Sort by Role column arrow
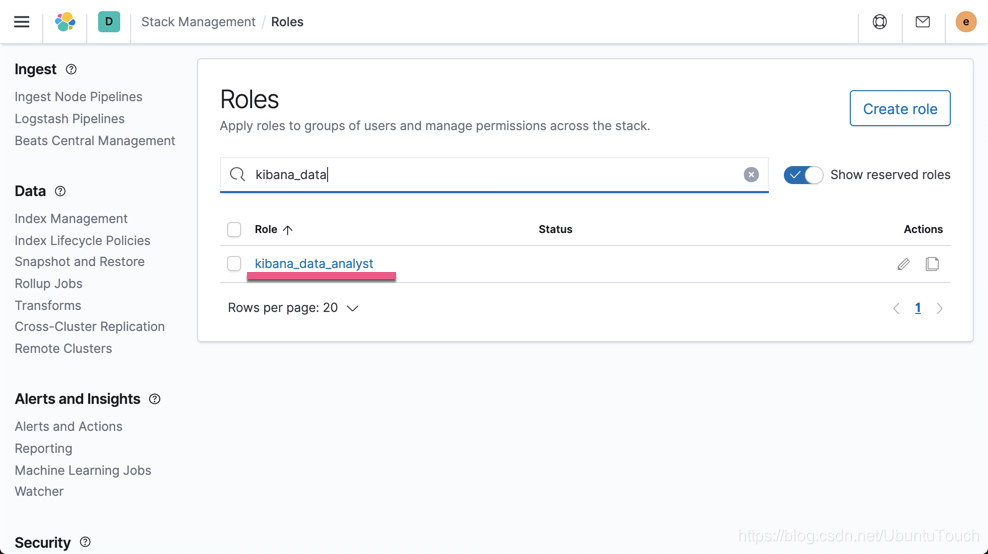Image resolution: width=988 pixels, height=554 pixels. (x=288, y=230)
